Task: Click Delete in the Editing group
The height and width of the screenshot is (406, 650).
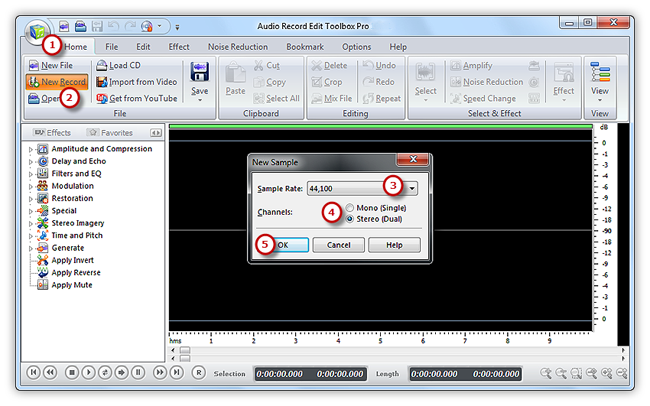Action: (330, 66)
